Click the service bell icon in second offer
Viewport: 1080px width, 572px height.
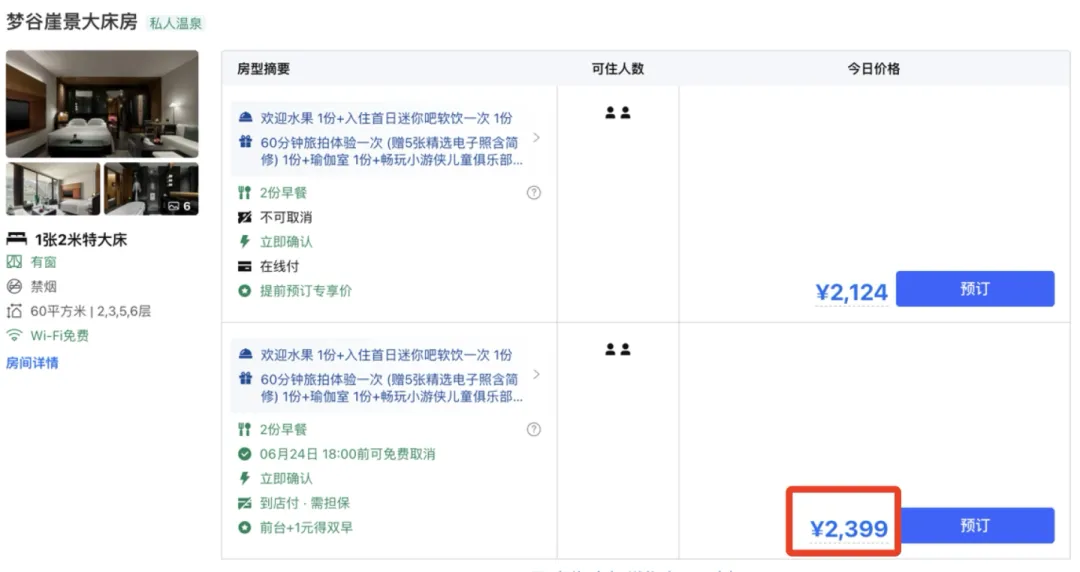(245, 354)
